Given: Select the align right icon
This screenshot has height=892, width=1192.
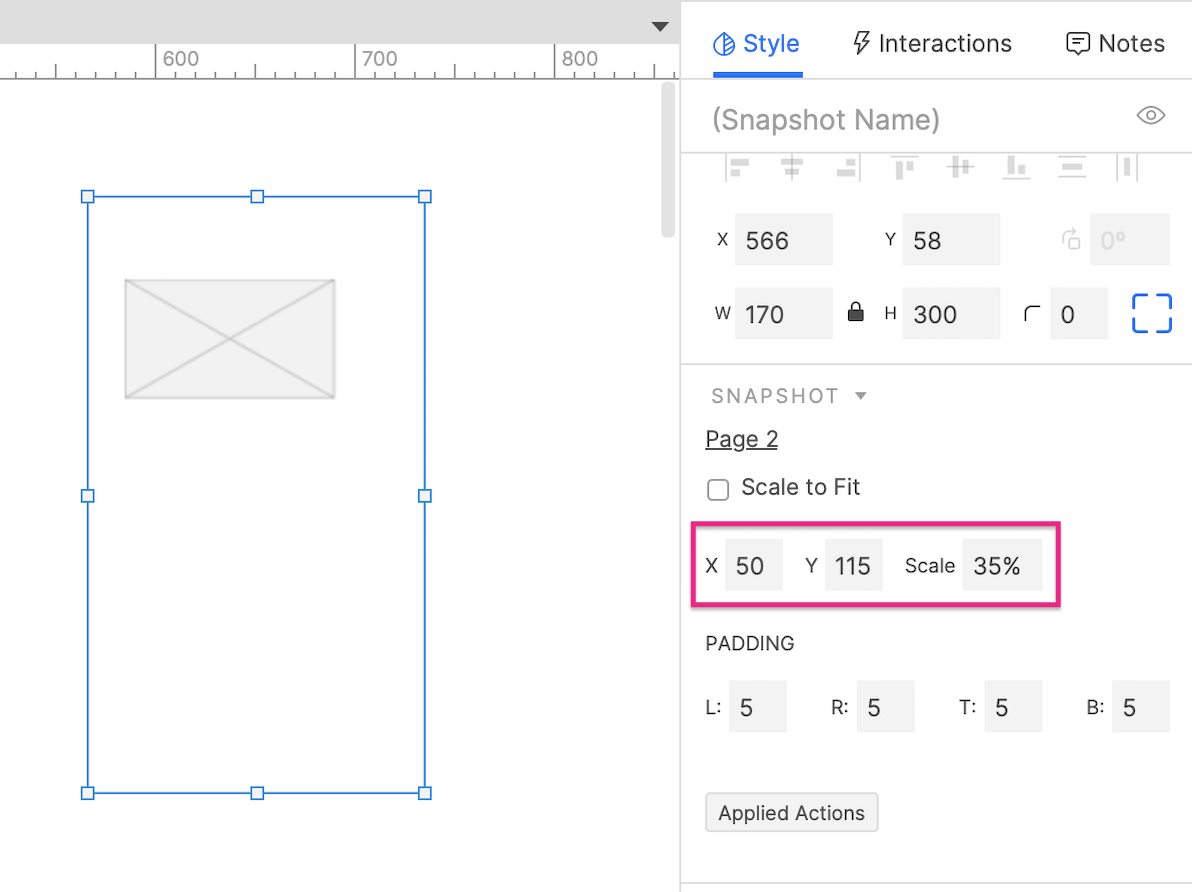Looking at the screenshot, I should (847, 167).
